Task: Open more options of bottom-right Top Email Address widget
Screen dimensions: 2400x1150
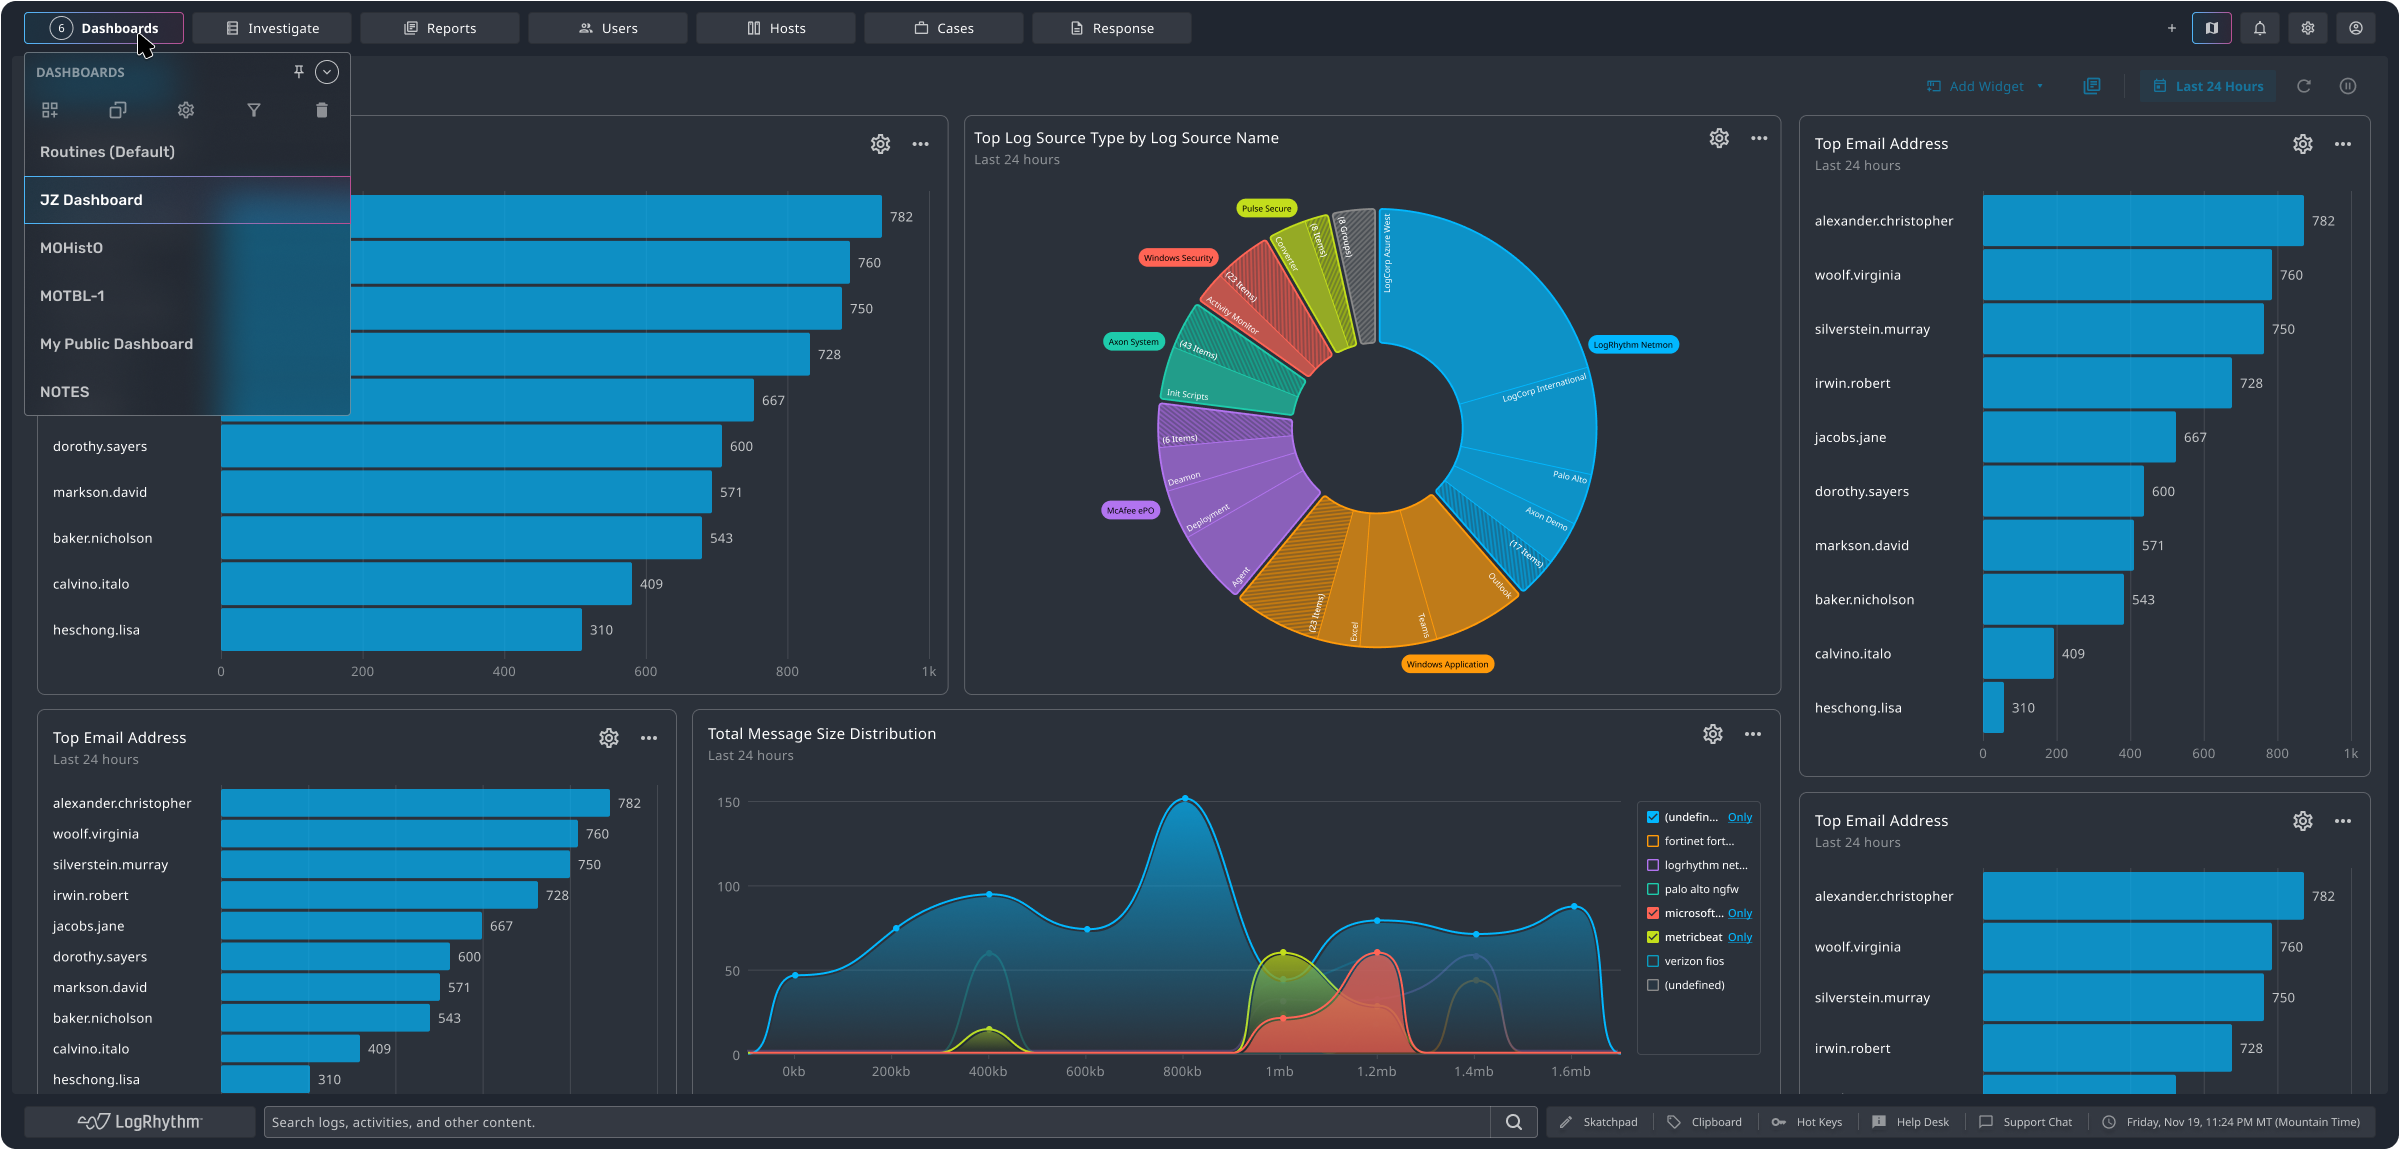Action: click(x=2343, y=821)
